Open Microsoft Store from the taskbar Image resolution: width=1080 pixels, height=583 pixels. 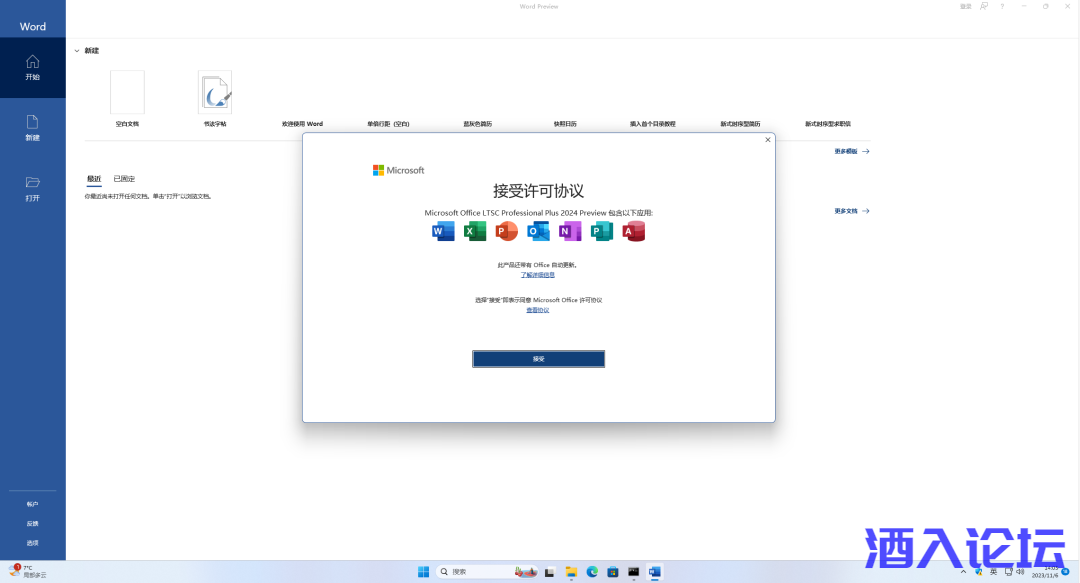(x=612, y=572)
